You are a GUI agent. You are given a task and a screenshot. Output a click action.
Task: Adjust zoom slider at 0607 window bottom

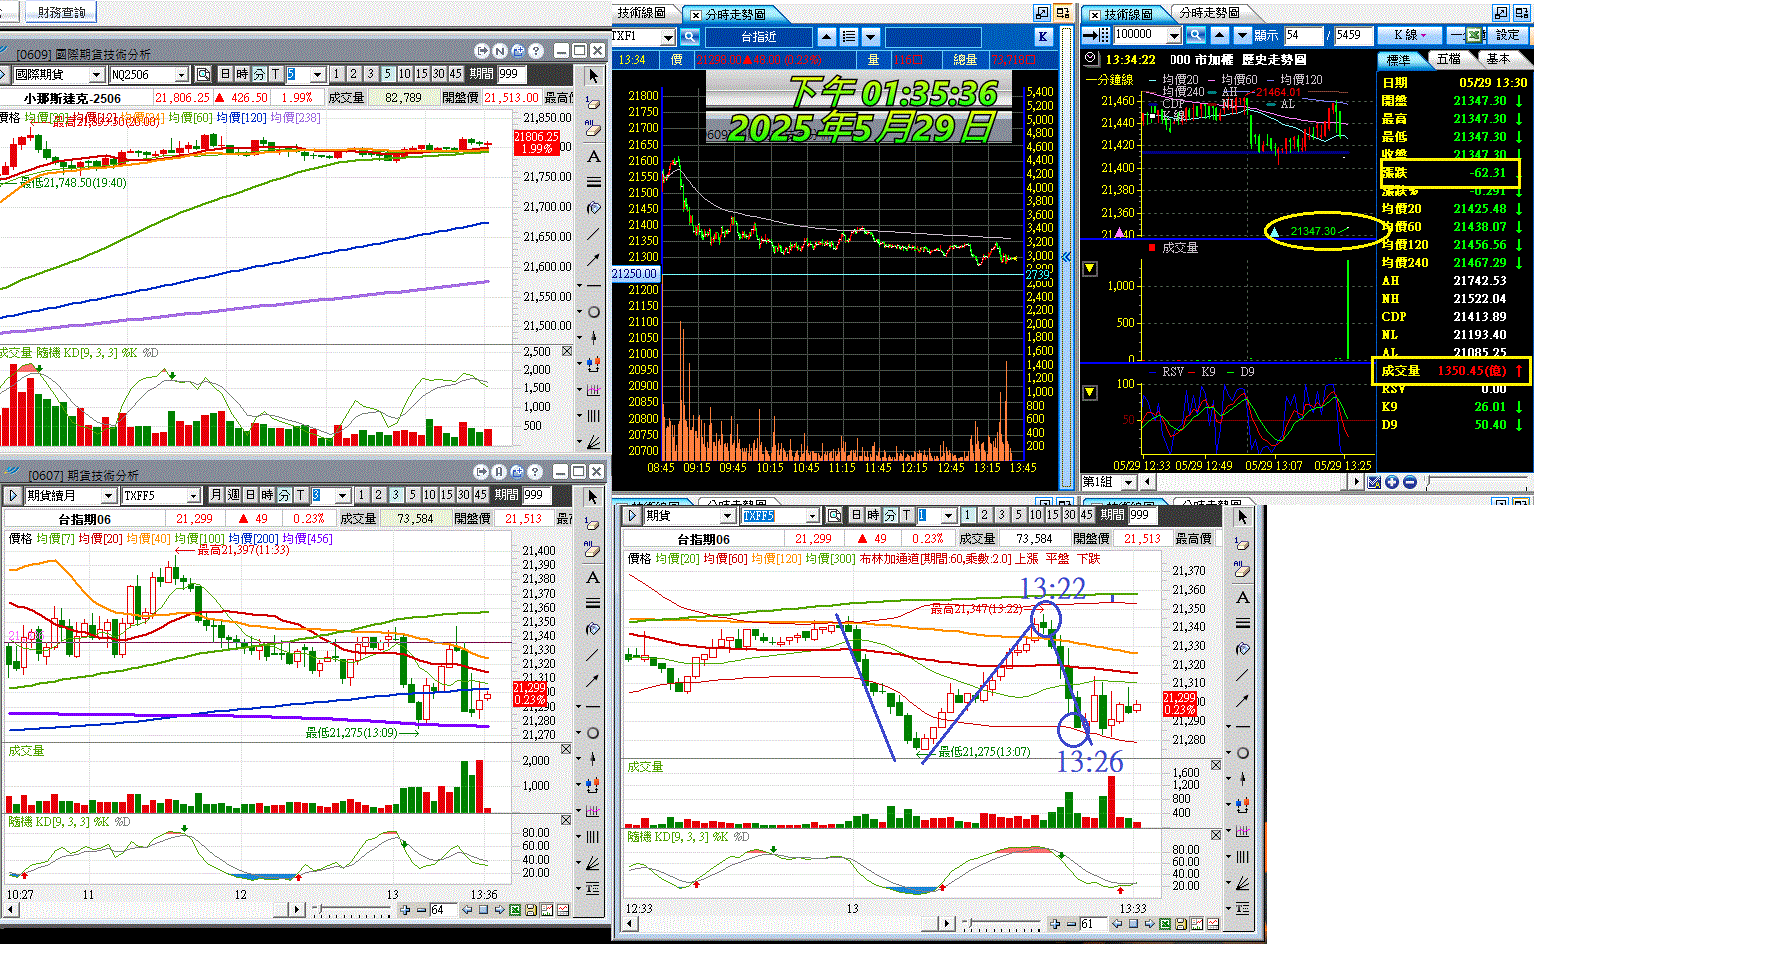[351, 910]
